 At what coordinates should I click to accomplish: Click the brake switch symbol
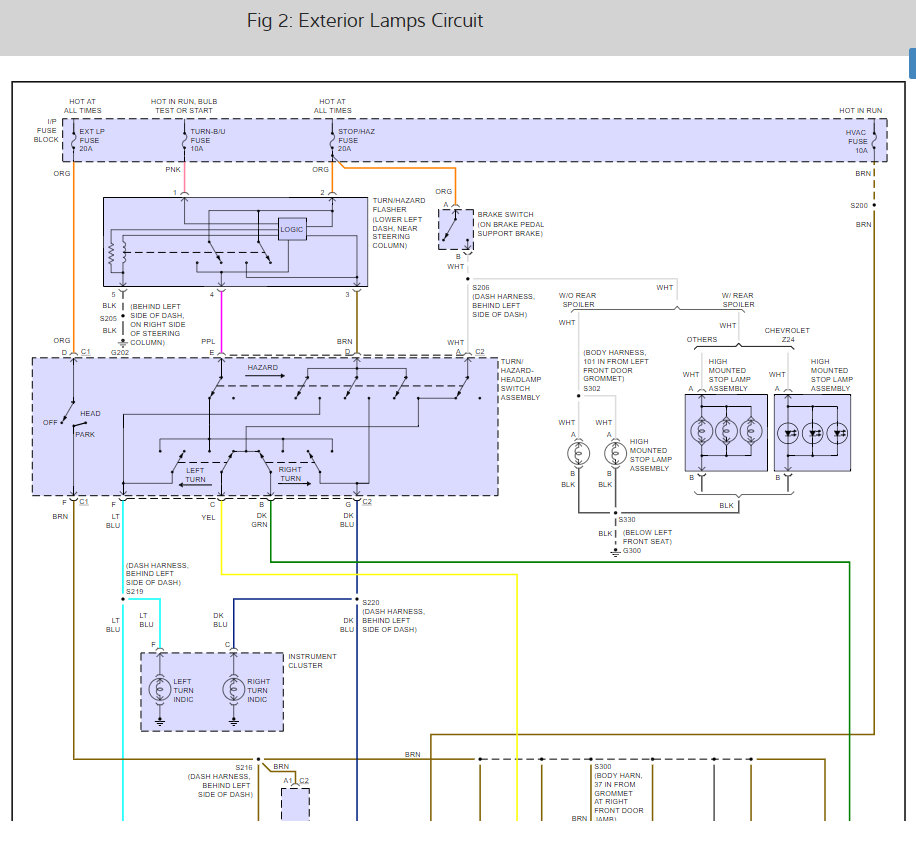(456, 229)
